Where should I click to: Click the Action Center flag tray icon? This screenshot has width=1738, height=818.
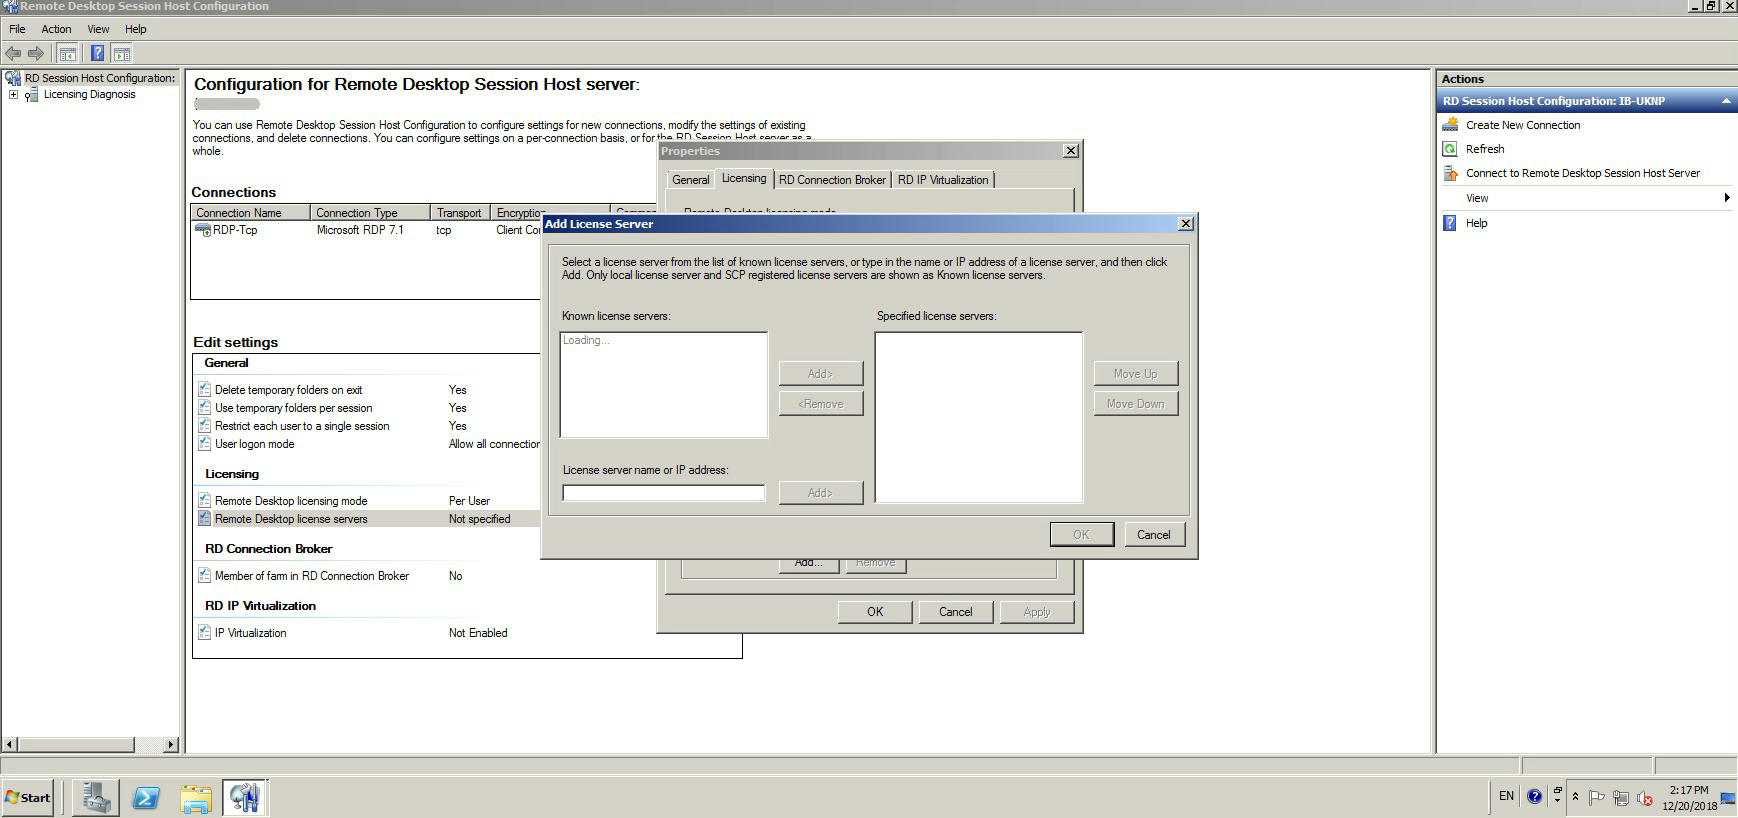[x=1596, y=797]
